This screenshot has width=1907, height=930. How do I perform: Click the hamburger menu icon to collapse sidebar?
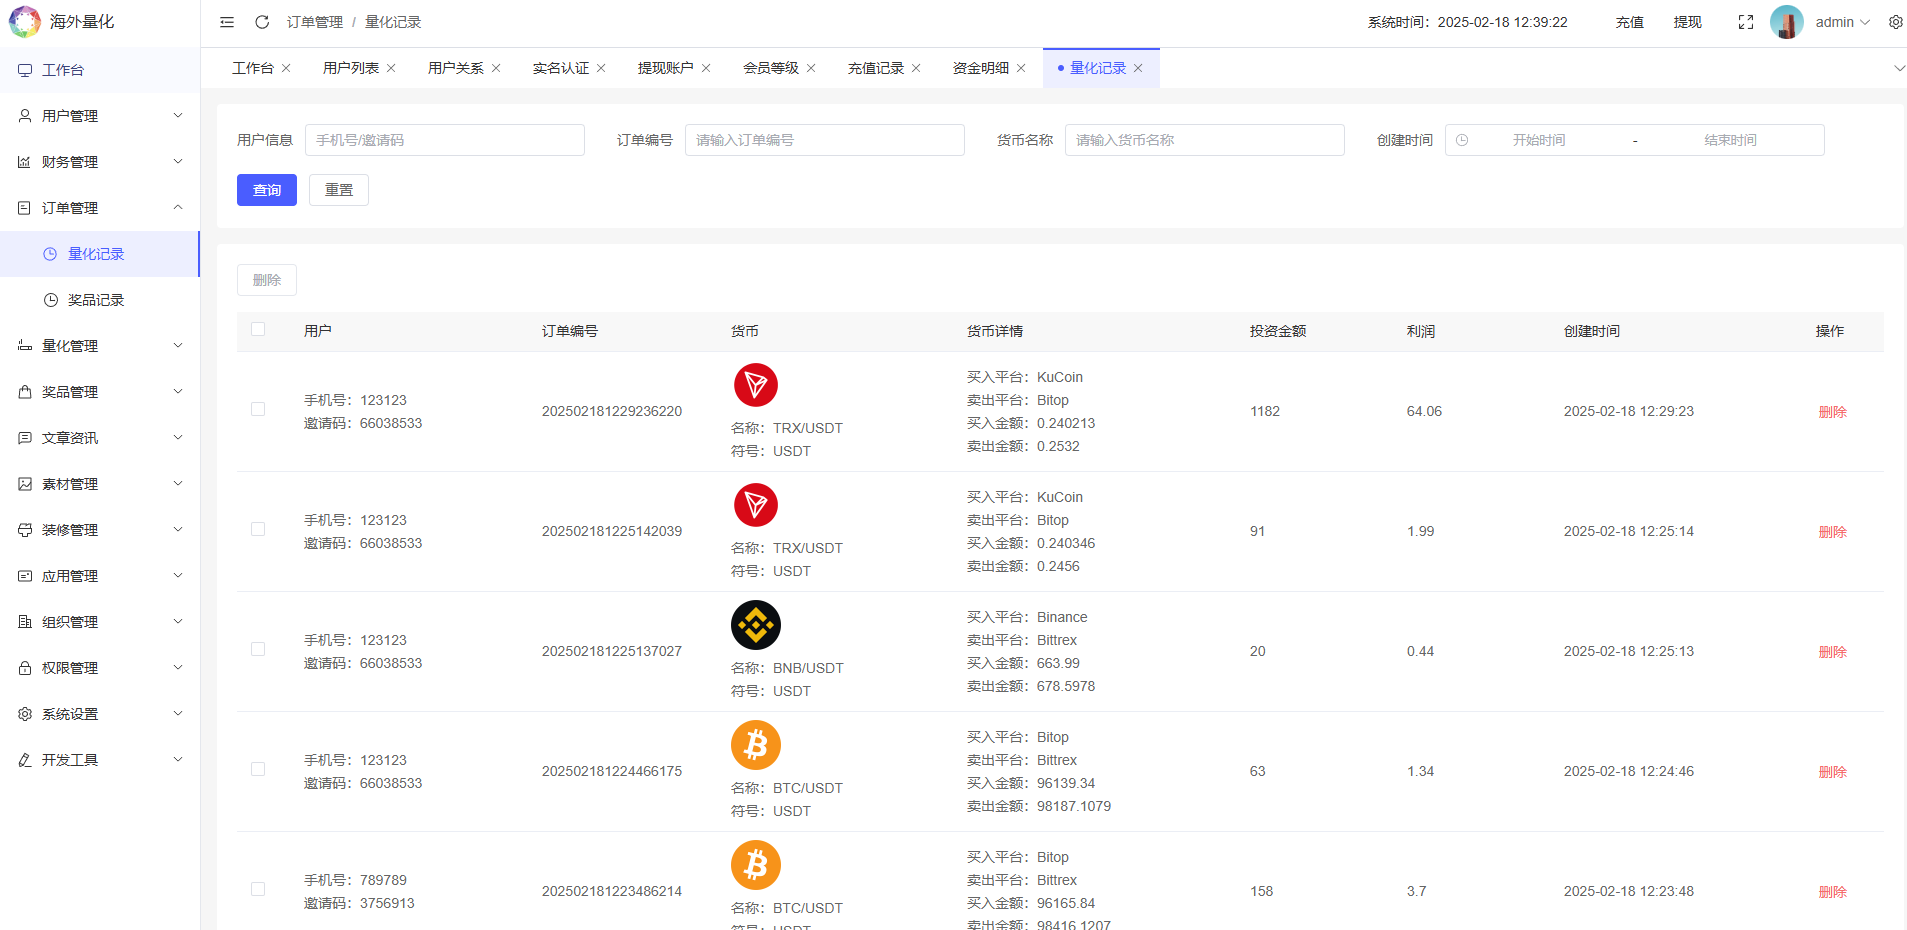tap(226, 21)
